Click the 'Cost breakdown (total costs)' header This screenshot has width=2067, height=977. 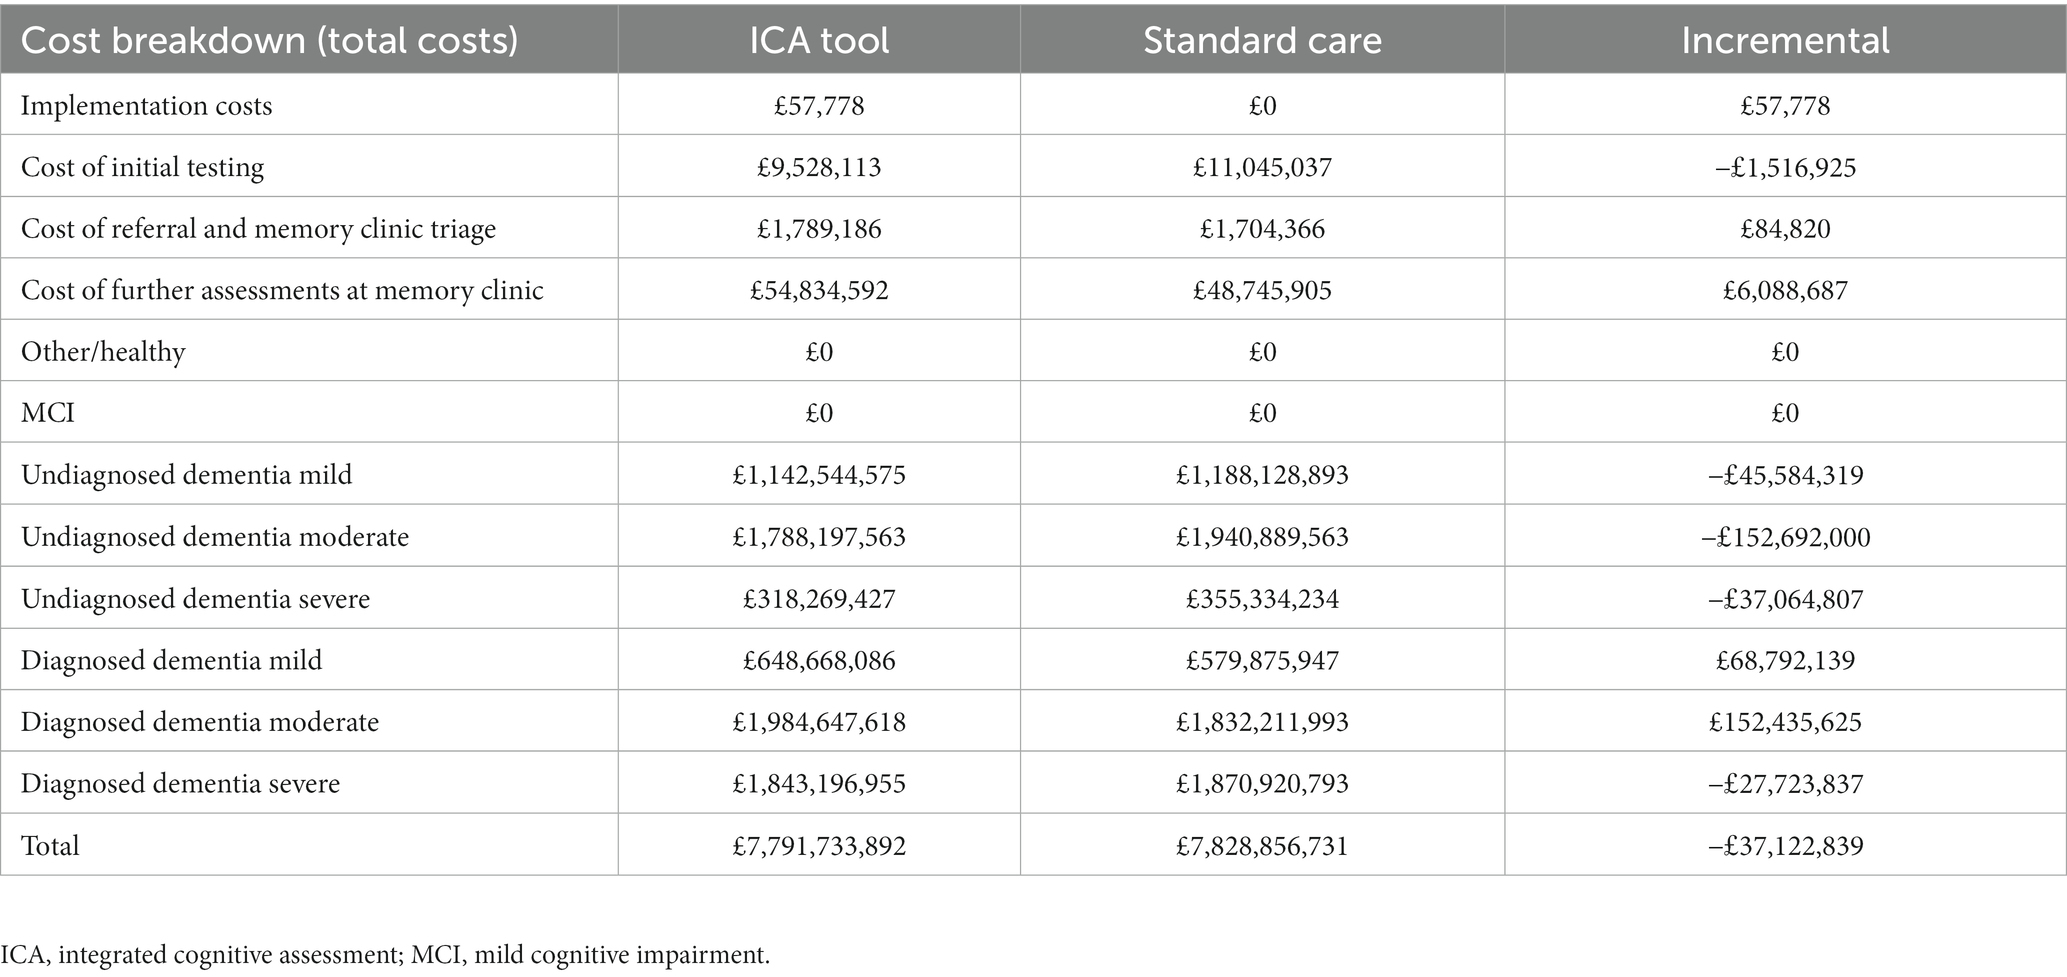(x=269, y=41)
